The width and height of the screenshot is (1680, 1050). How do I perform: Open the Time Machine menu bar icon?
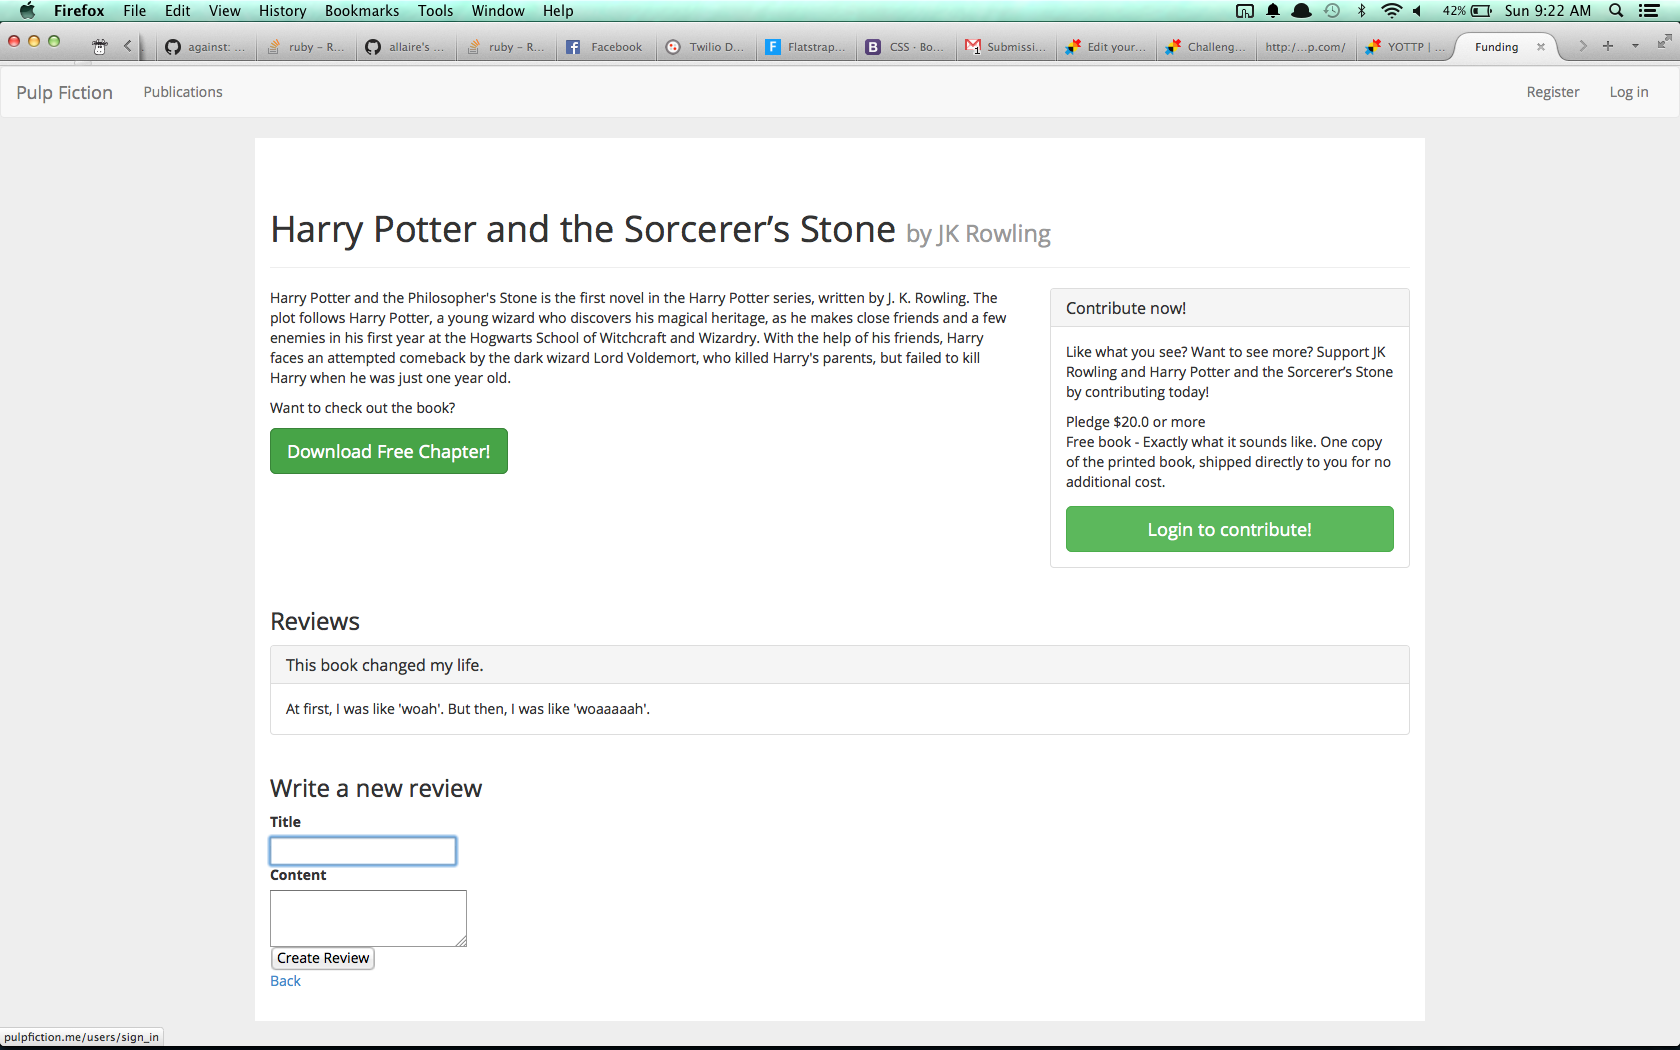pos(1332,11)
